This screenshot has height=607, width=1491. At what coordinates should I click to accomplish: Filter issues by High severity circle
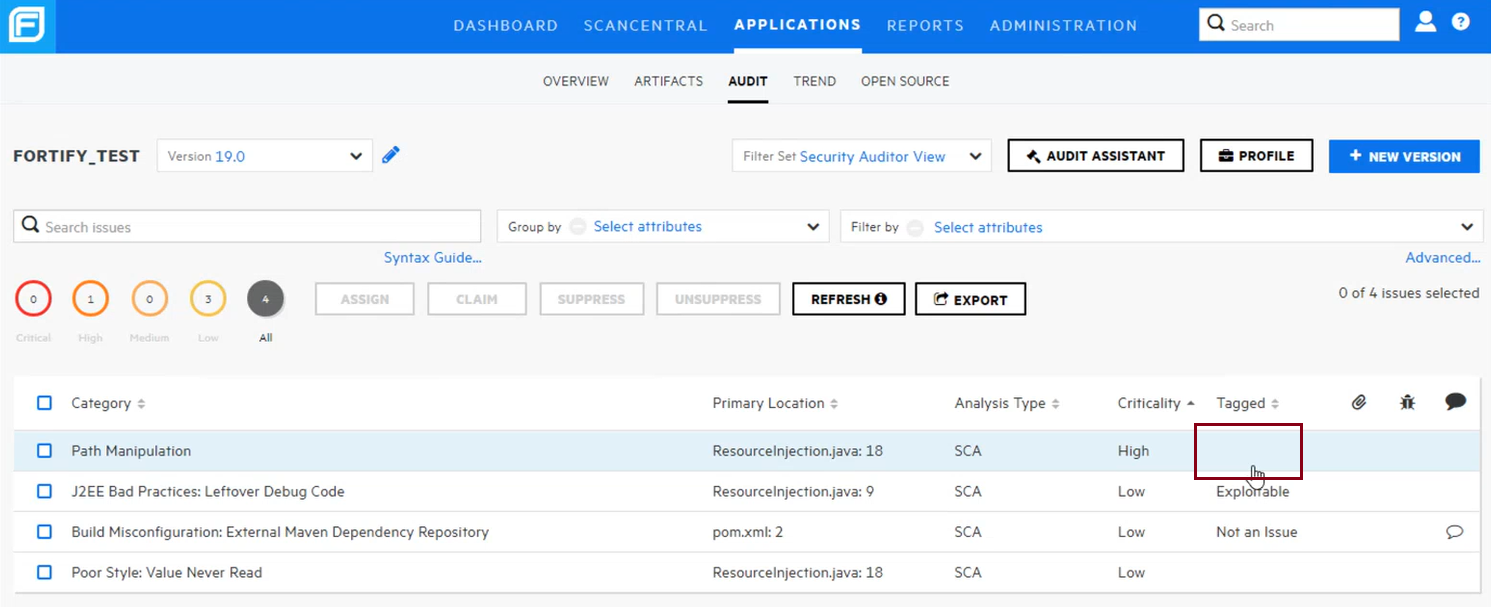[x=90, y=299]
